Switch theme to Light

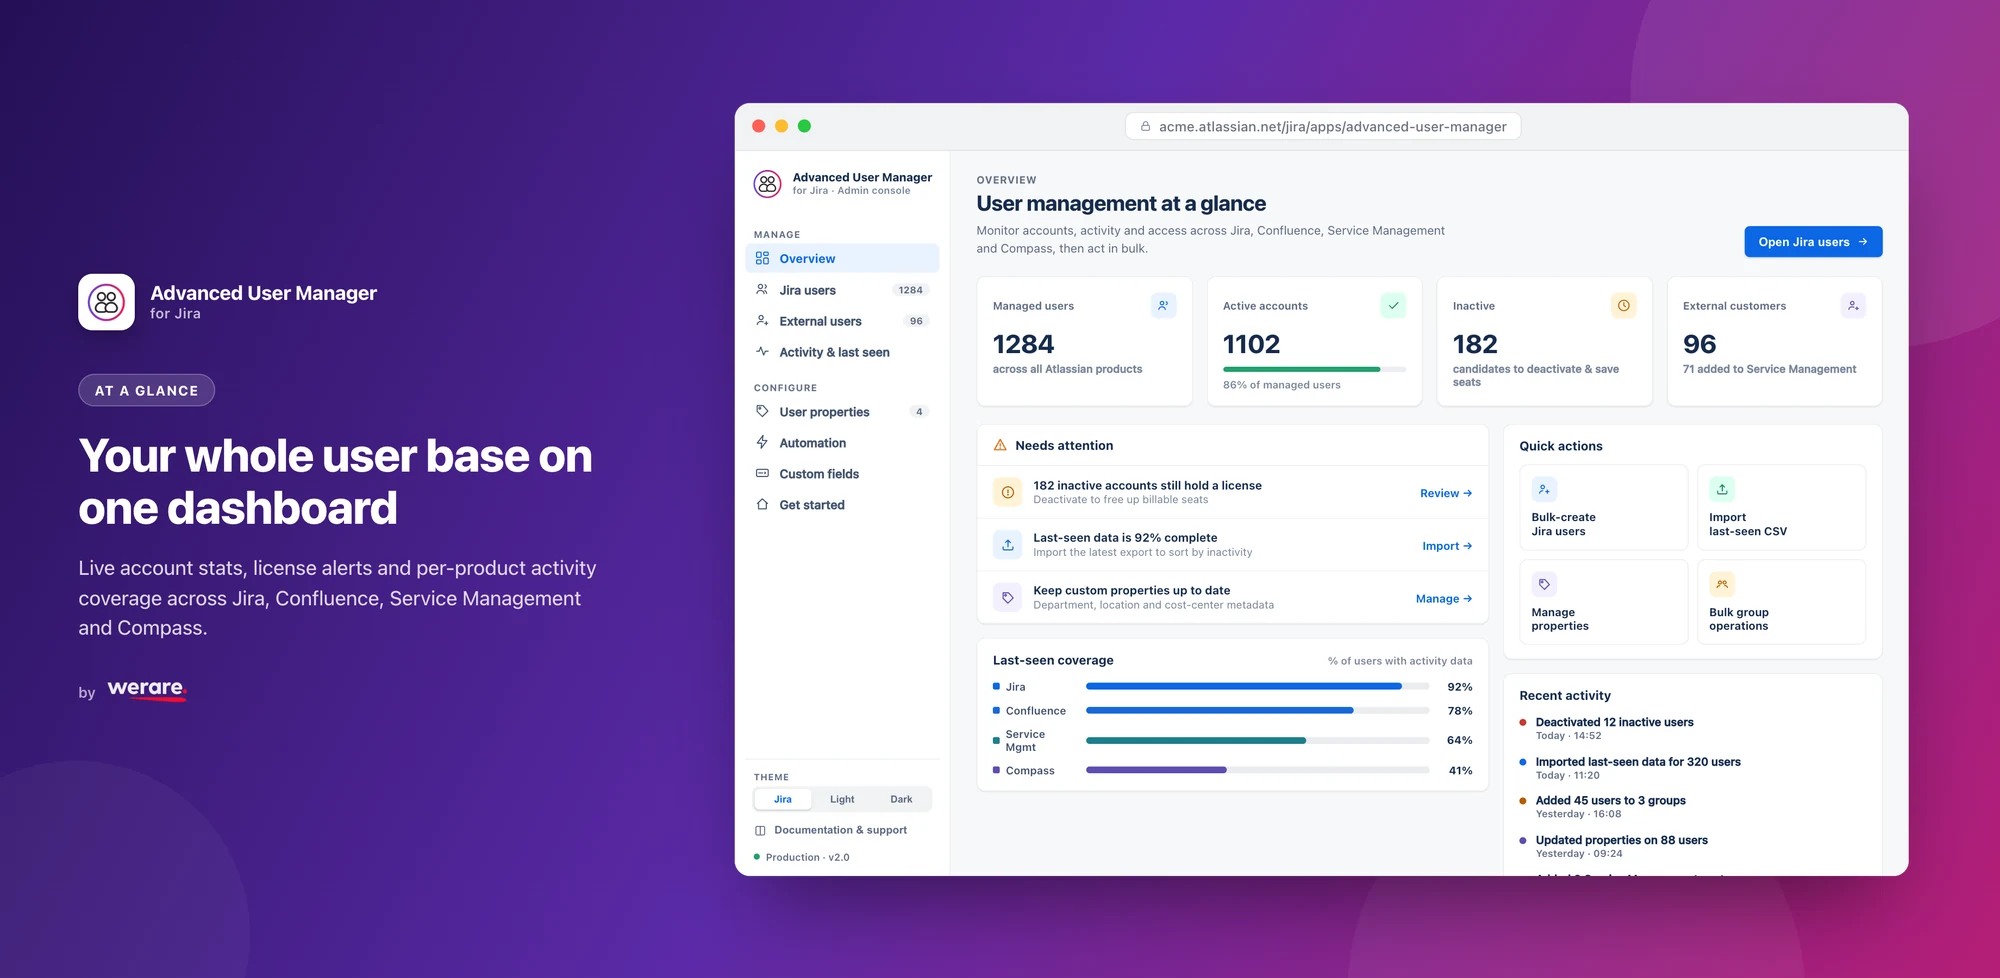(x=842, y=799)
